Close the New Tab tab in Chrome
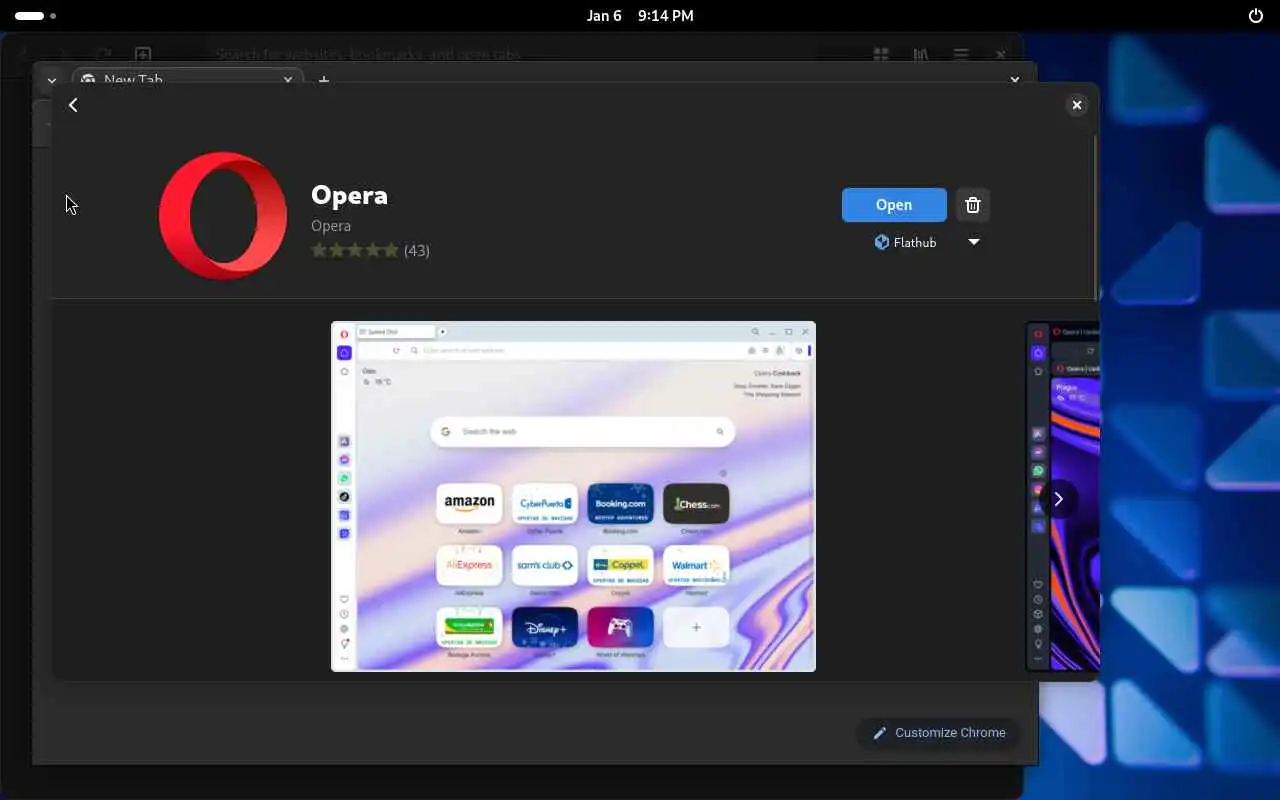The width and height of the screenshot is (1280, 800). (288, 79)
